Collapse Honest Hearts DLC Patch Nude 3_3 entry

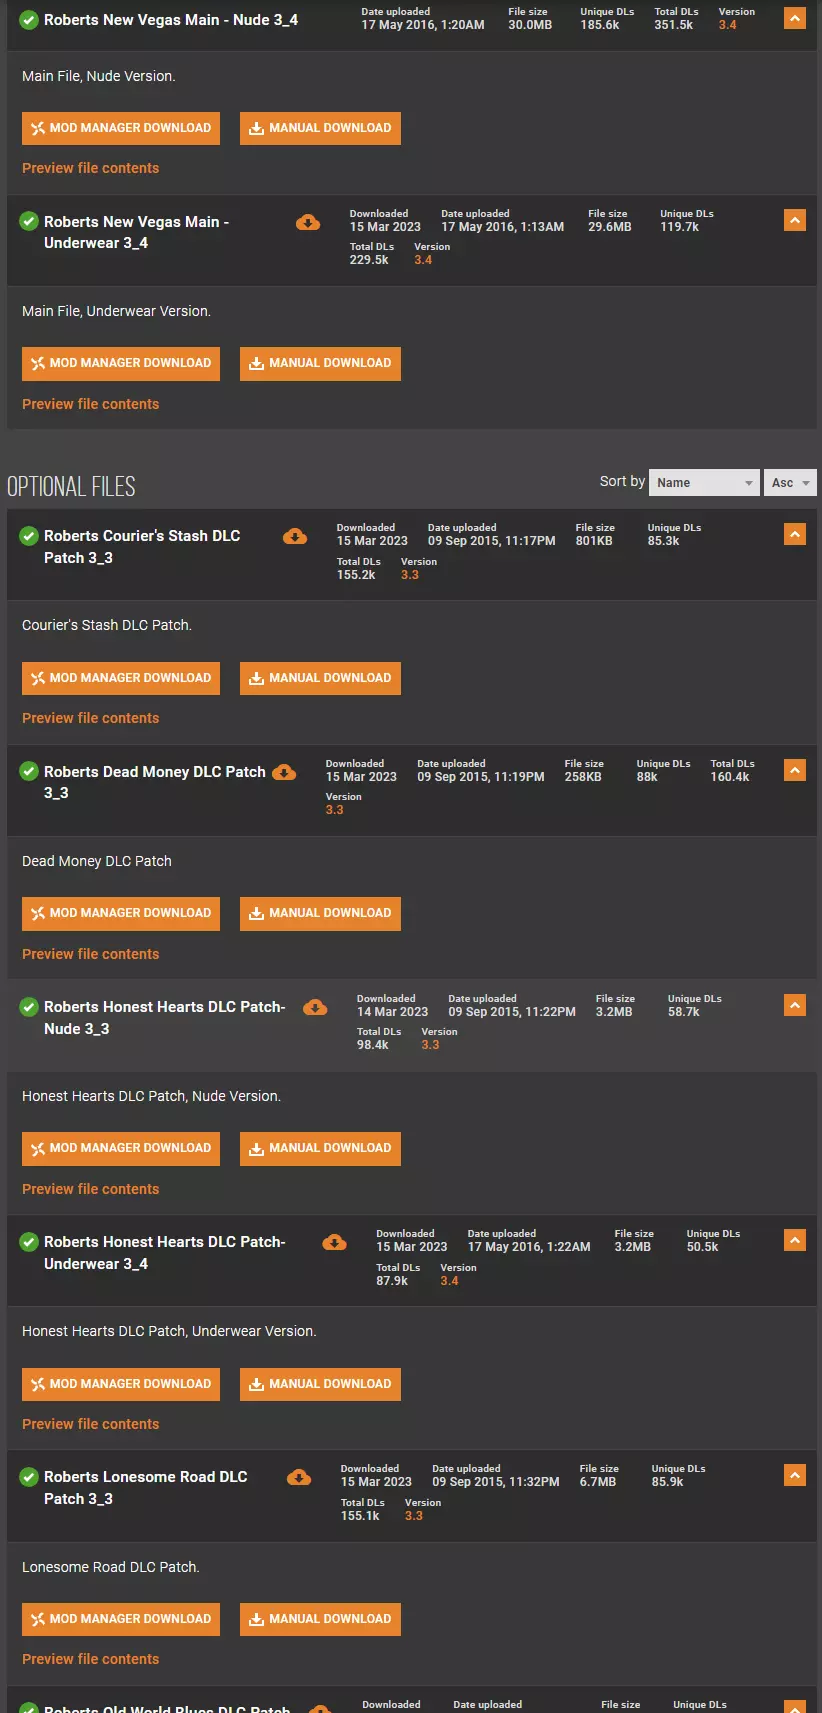coord(795,1005)
